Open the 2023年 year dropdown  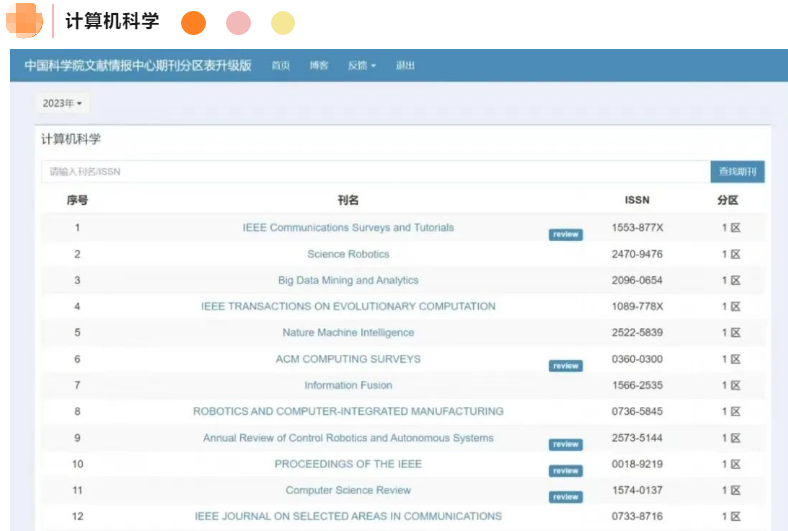tap(62, 103)
